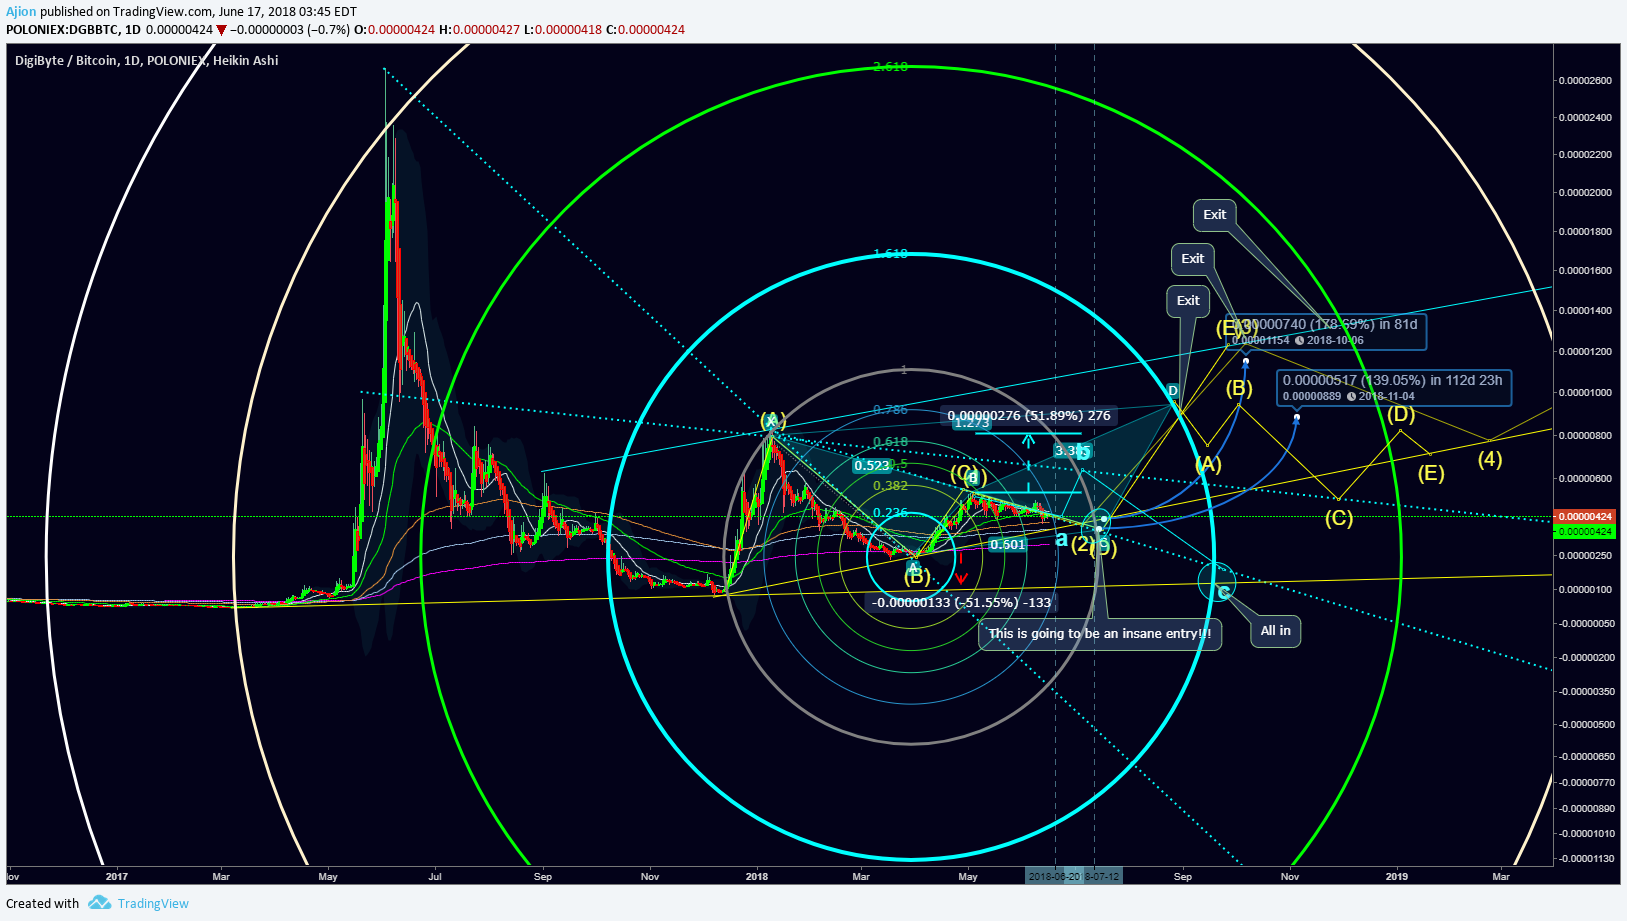Open the TradingView link in the footer
Viewport: 1627px width, 921px height.
153,903
